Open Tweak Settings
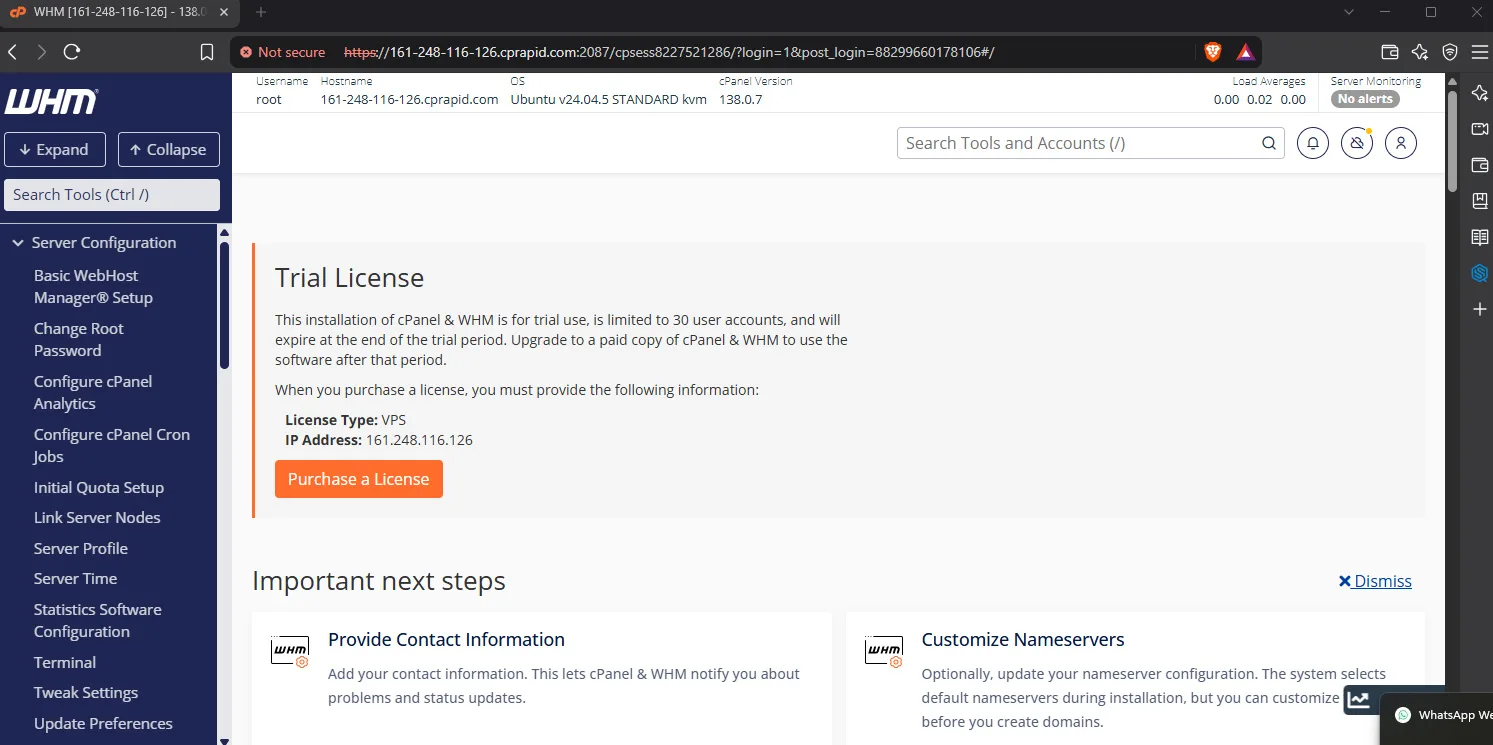 (86, 692)
